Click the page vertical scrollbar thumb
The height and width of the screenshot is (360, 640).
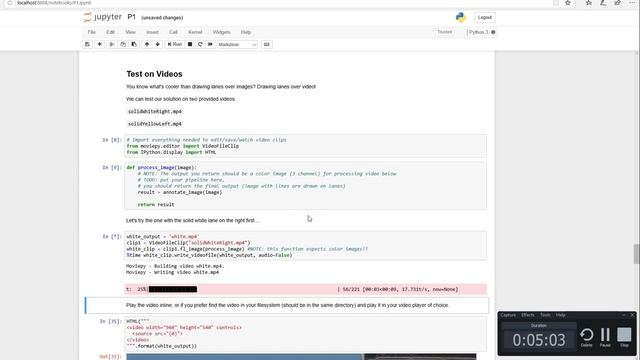click(636, 254)
